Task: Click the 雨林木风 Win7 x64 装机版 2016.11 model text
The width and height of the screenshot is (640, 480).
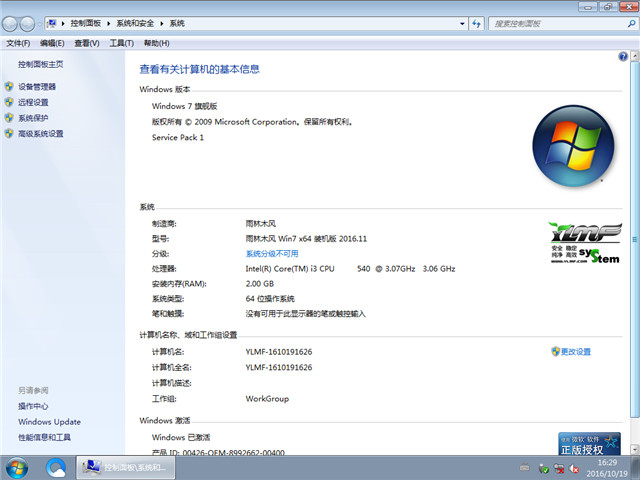Action: 306,239
